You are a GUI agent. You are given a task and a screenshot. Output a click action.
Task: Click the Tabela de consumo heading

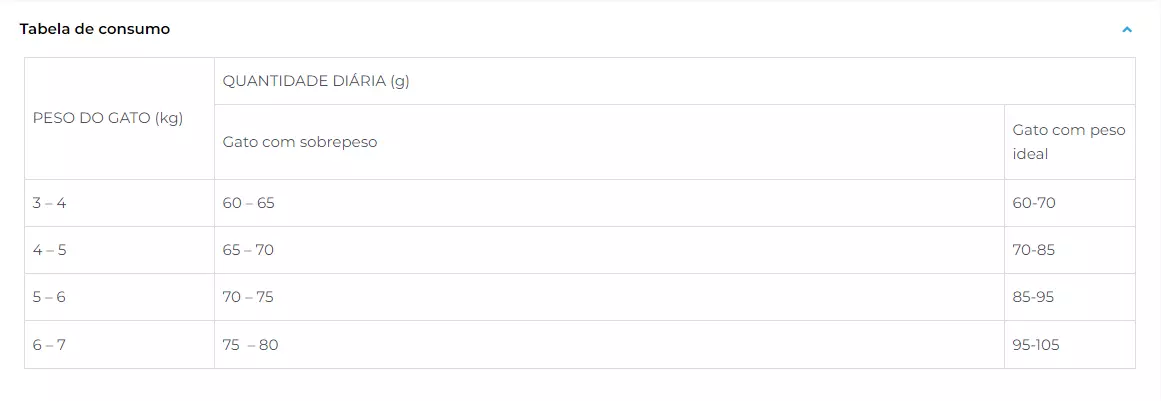pyautogui.click(x=95, y=29)
